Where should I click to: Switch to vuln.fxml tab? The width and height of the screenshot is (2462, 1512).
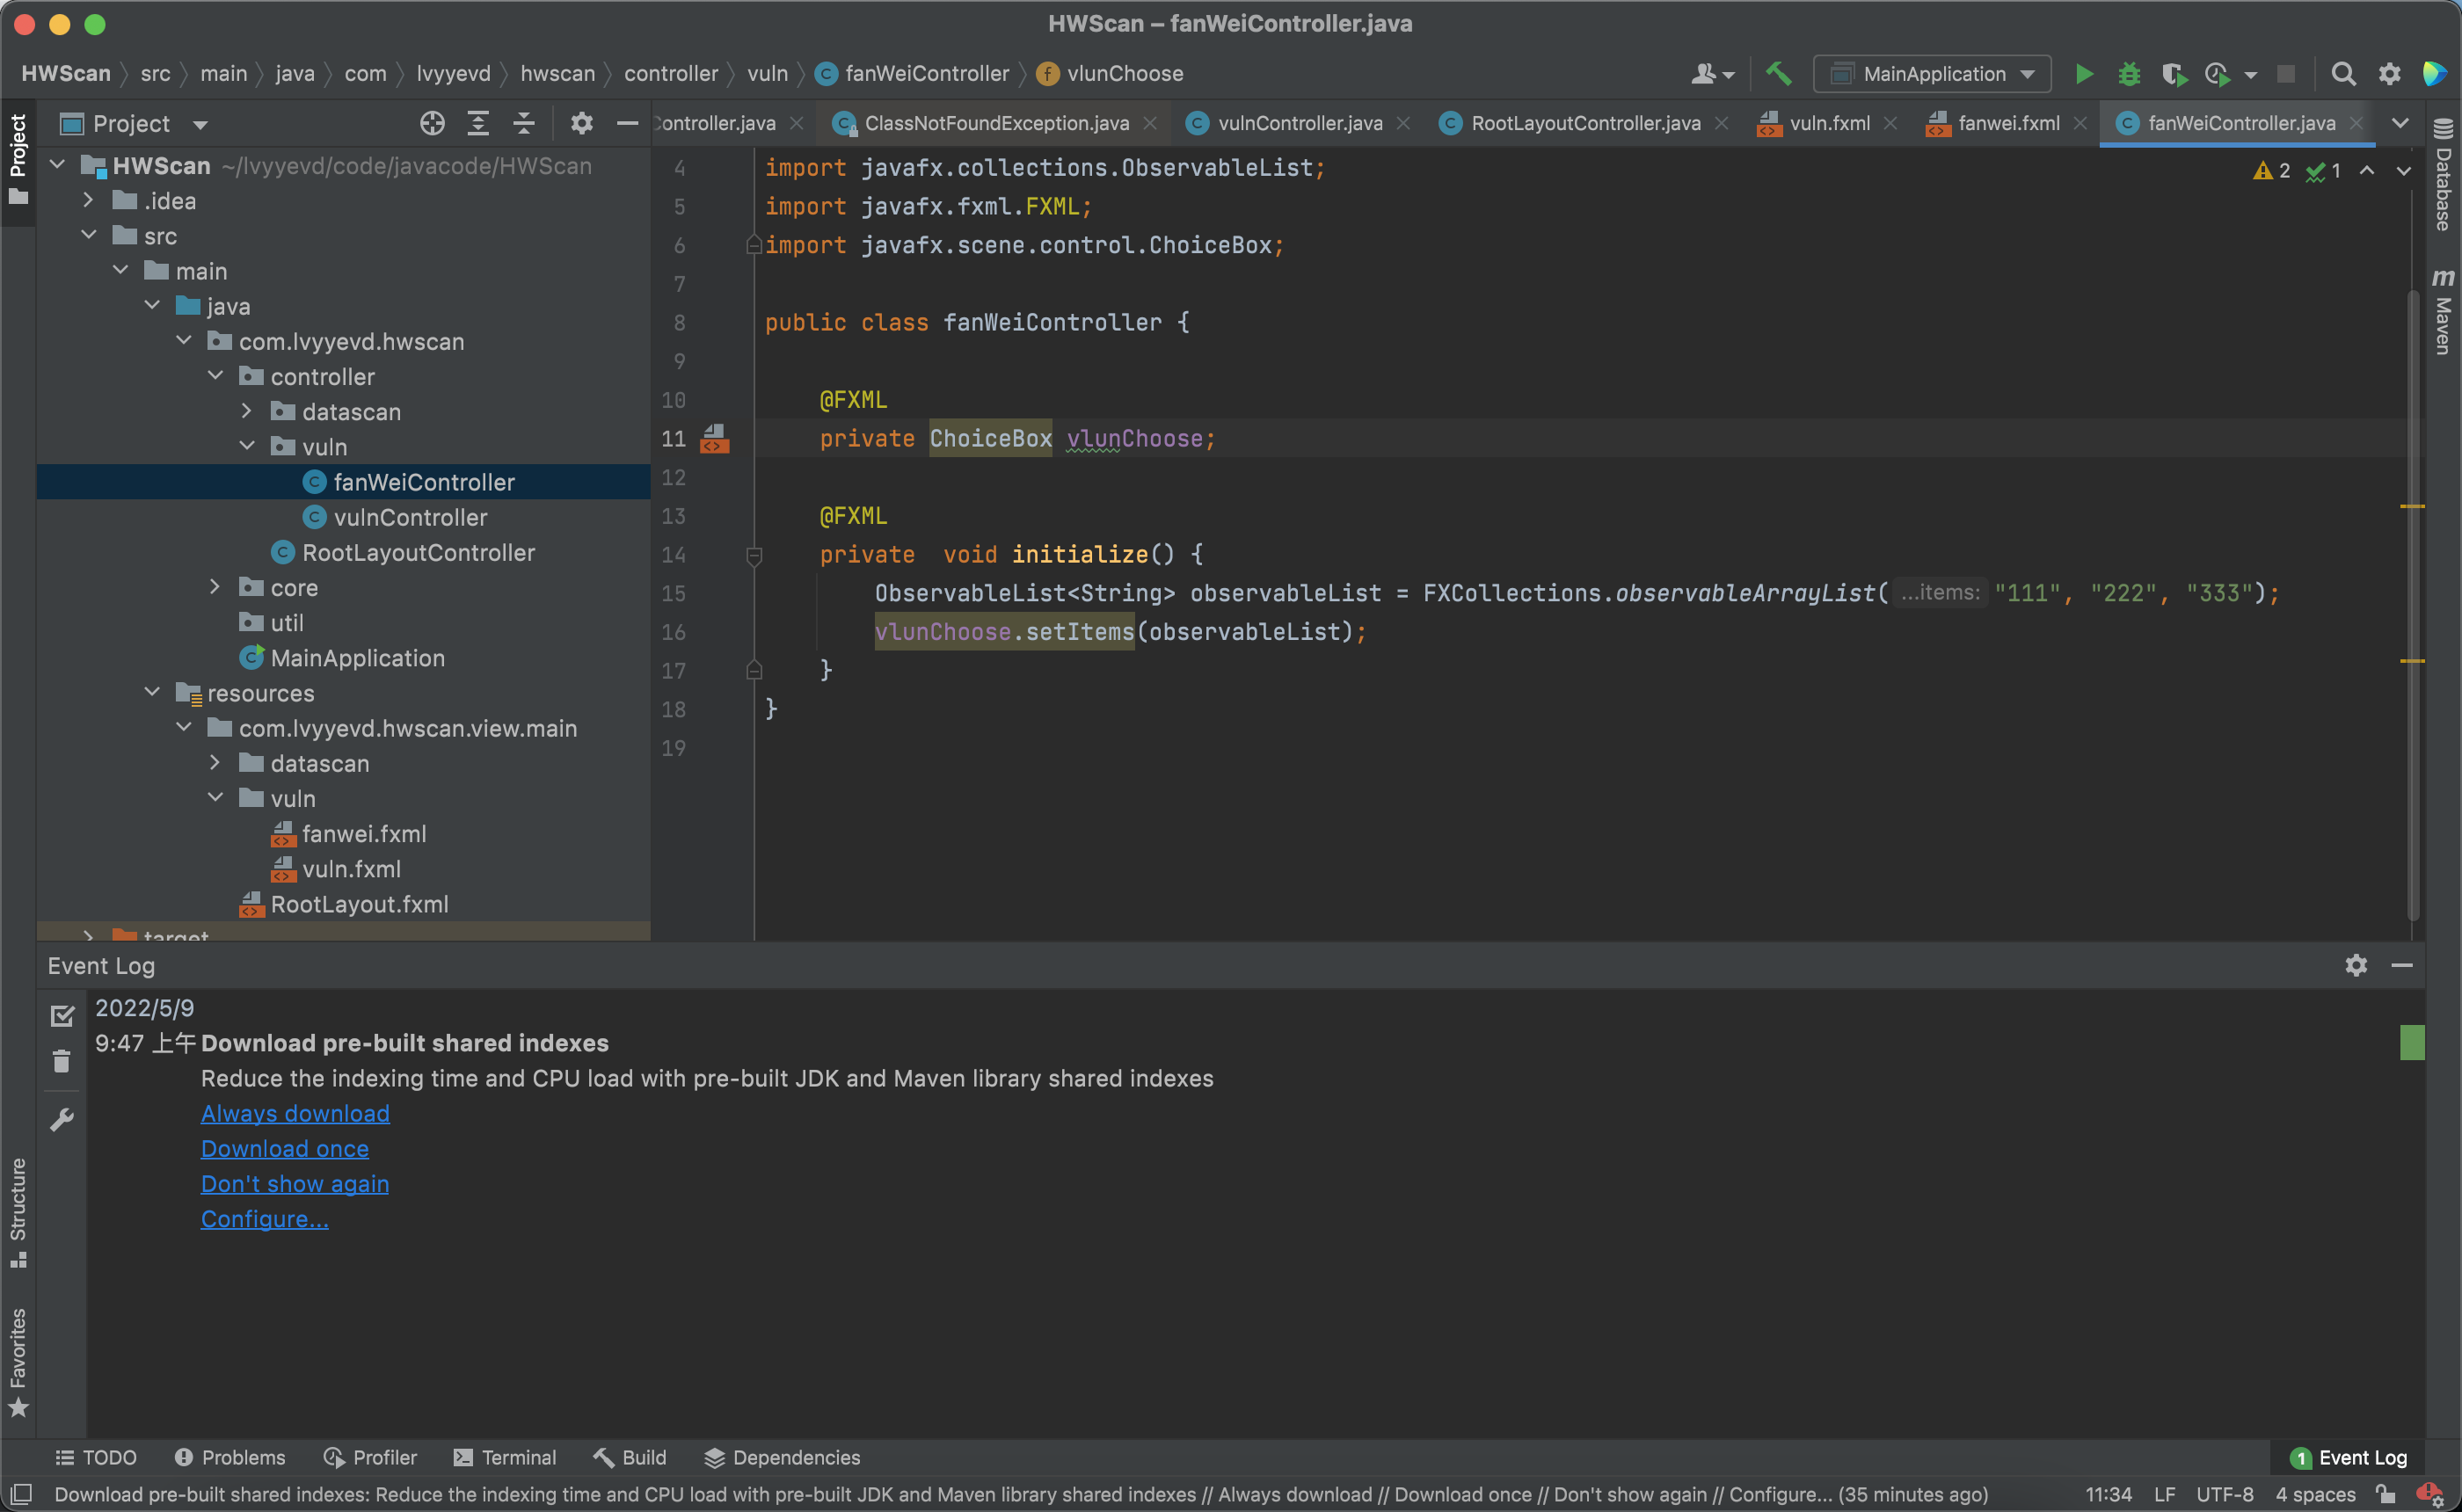[1828, 123]
